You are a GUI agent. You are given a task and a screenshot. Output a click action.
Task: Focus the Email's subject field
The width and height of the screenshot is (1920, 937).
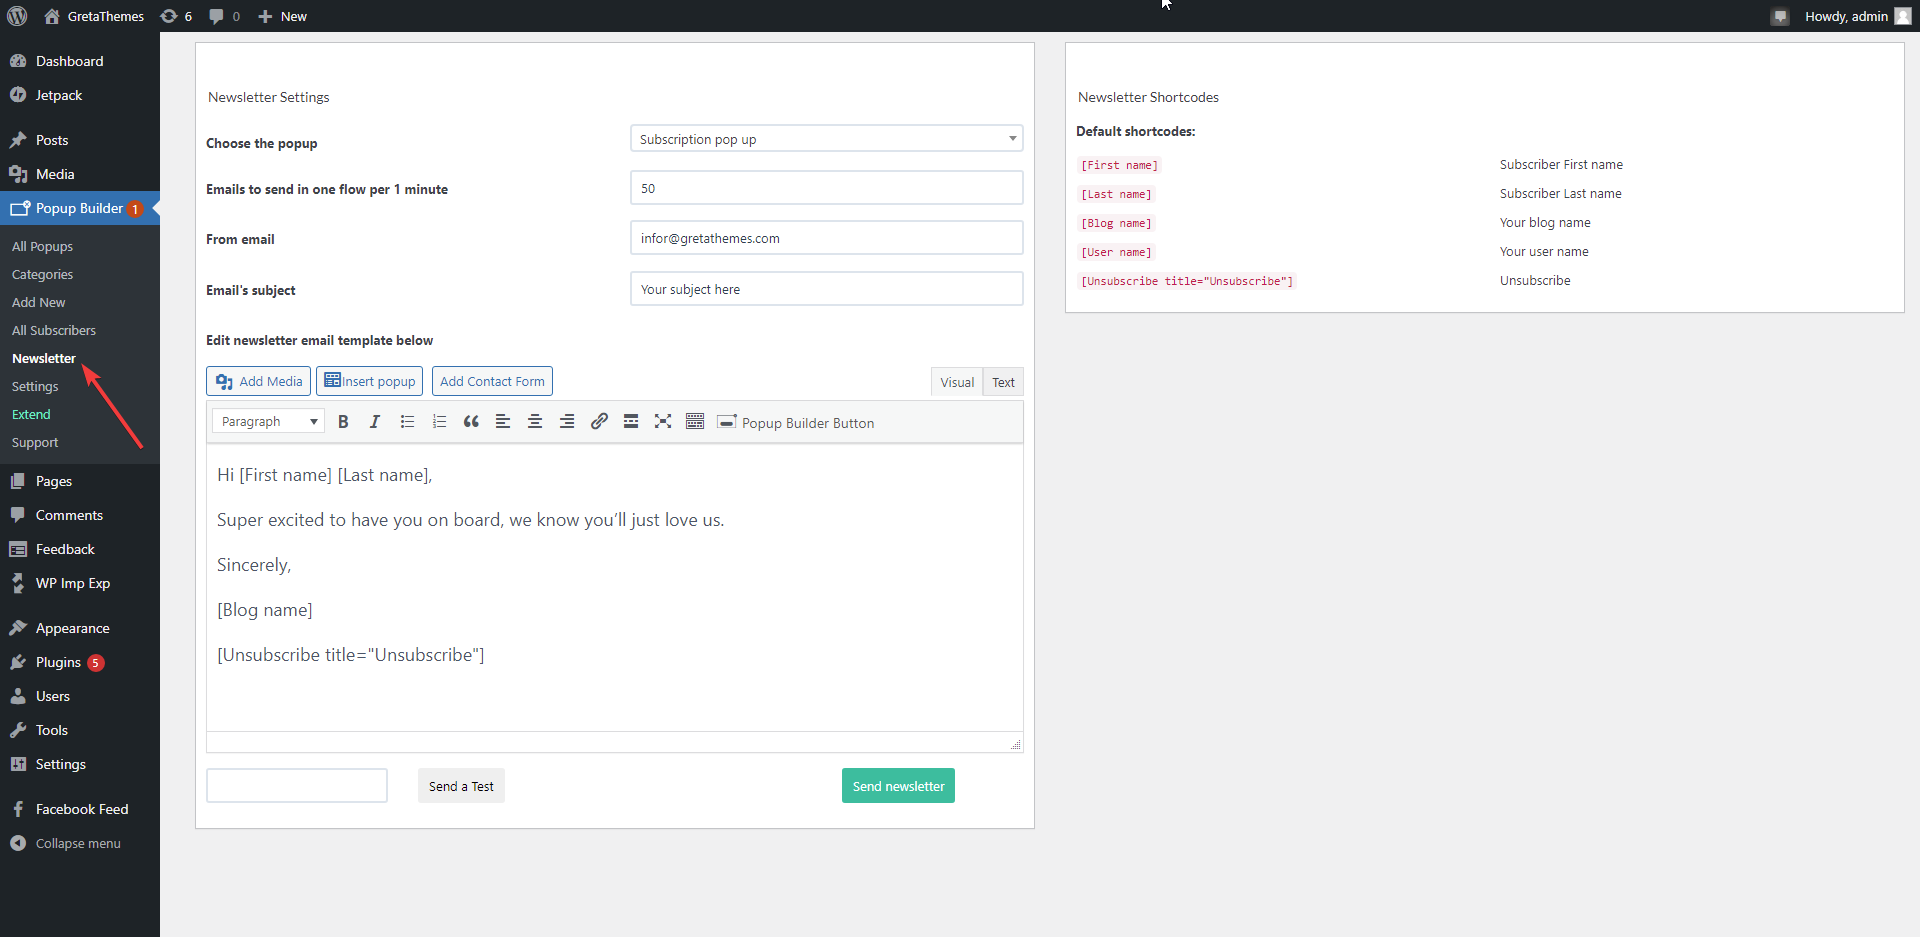click(827, 289)
